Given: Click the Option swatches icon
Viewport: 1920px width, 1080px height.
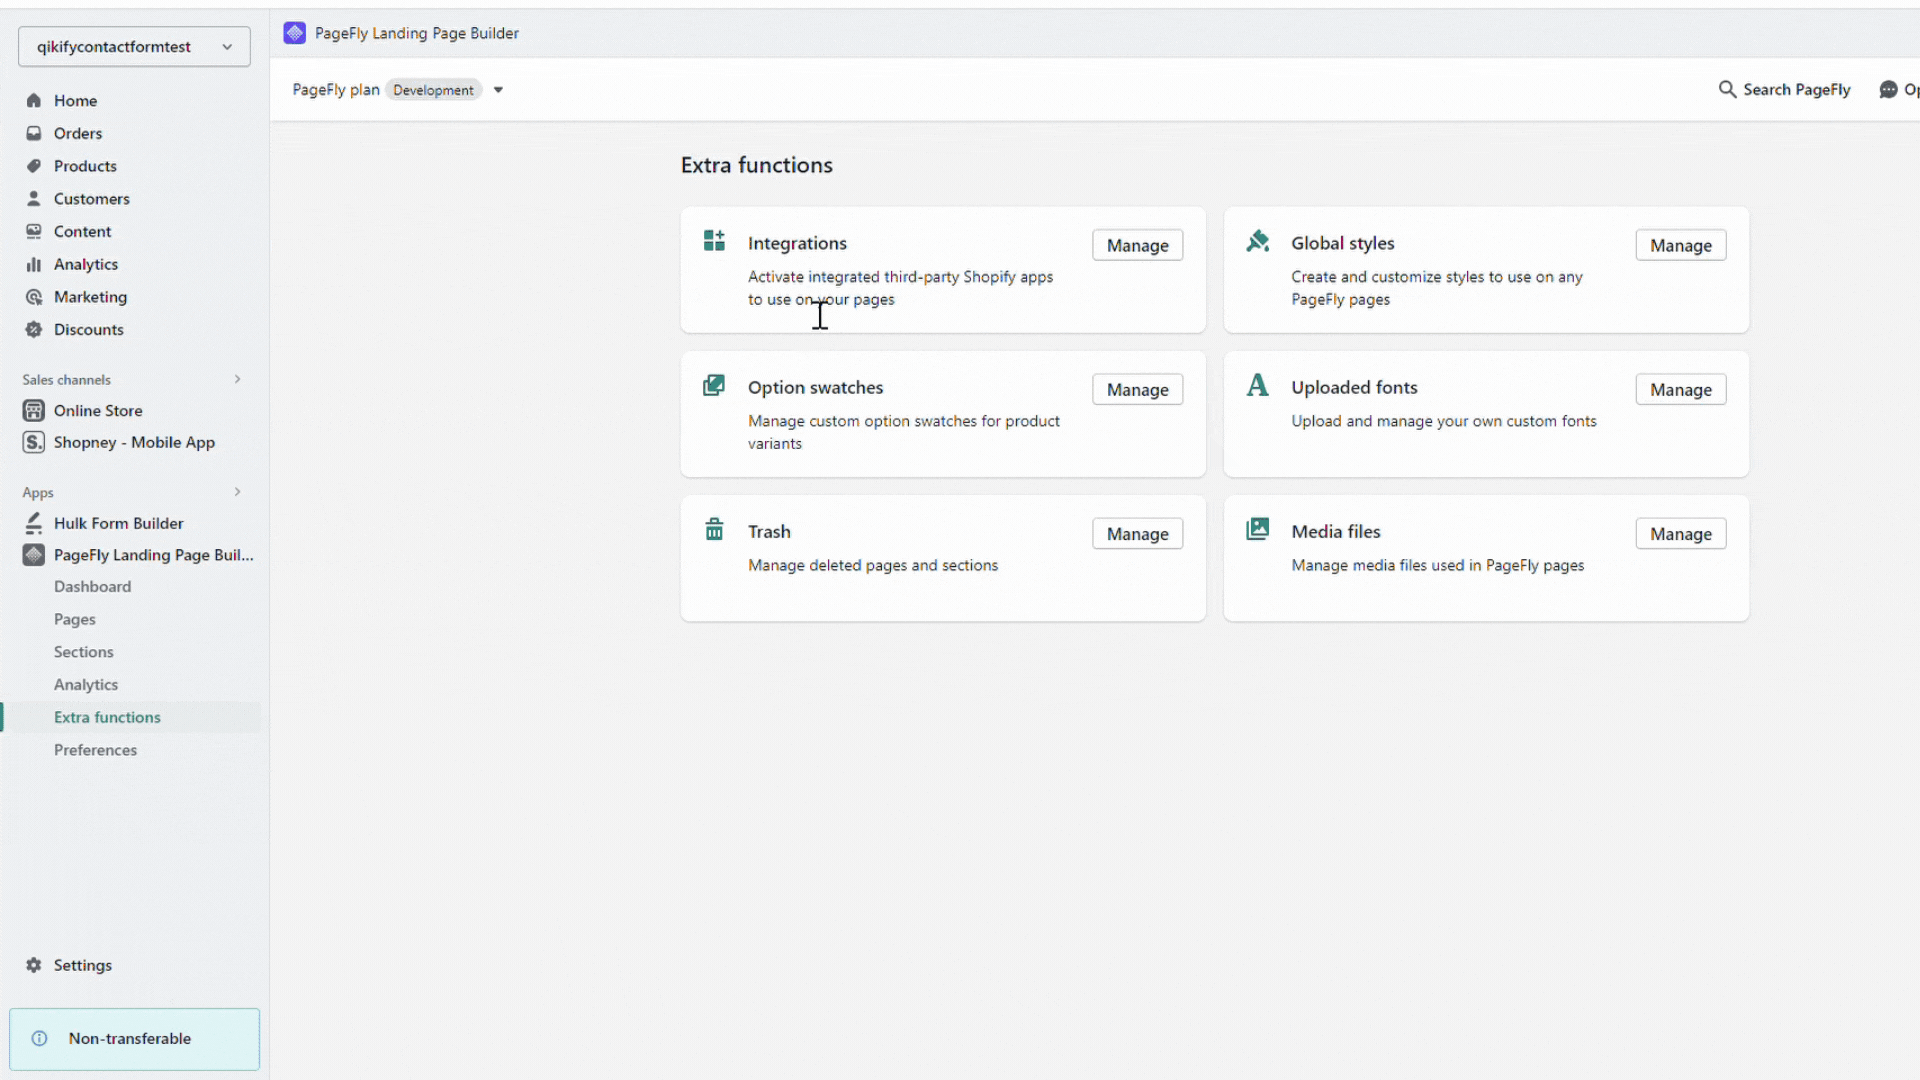Looking at the screenshot, I should coord(714,385).
